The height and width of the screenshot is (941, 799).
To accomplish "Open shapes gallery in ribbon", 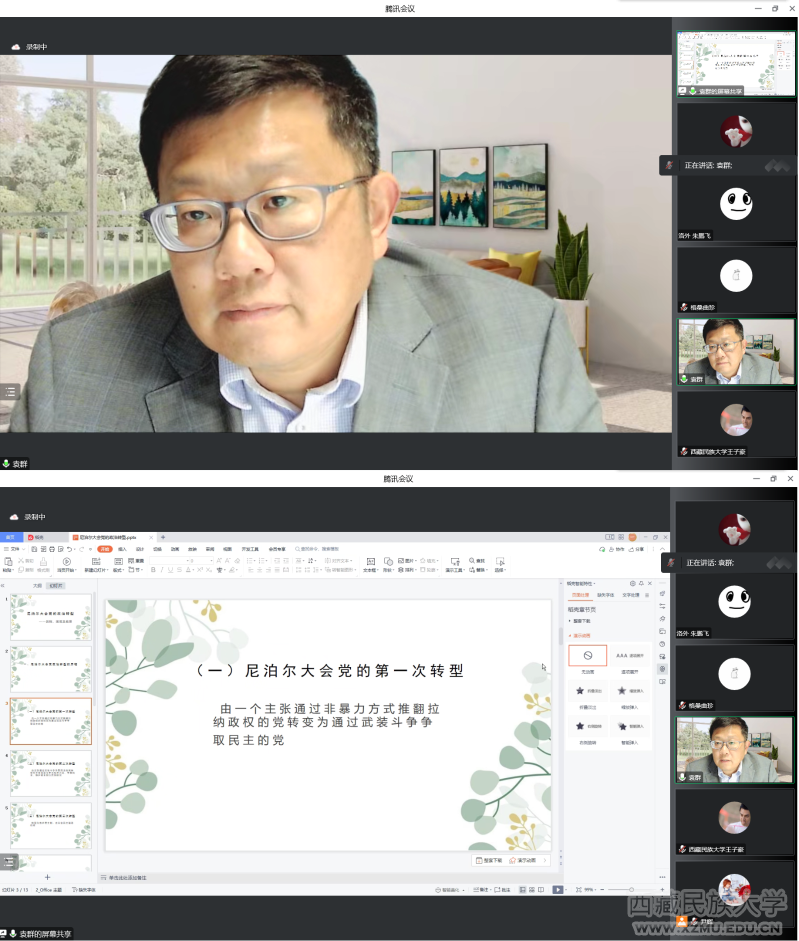I will tap(388, 565).
